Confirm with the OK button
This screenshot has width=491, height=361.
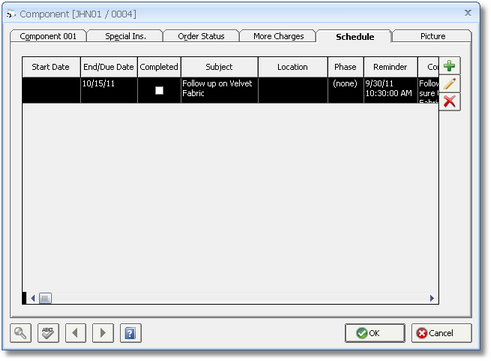[375, 333]
